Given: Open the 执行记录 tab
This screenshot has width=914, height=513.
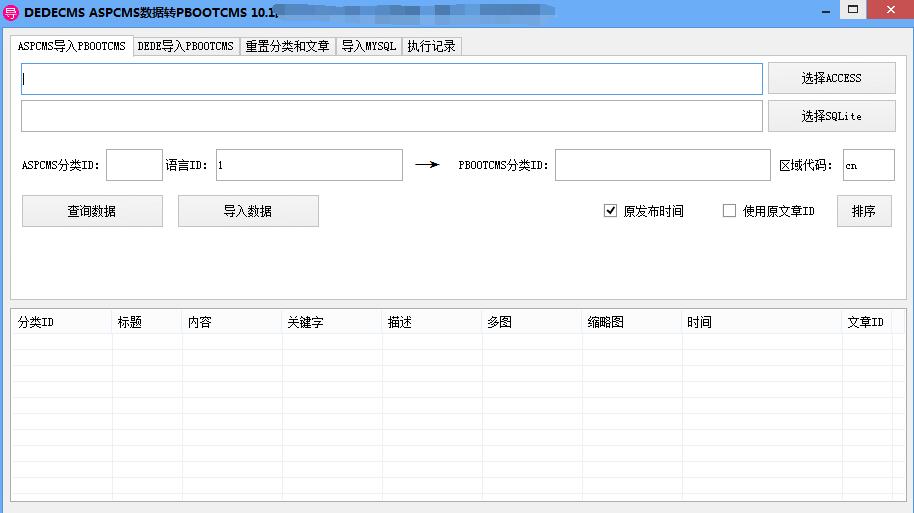Looking at the screenshot, I should click(x=431, y=46).
